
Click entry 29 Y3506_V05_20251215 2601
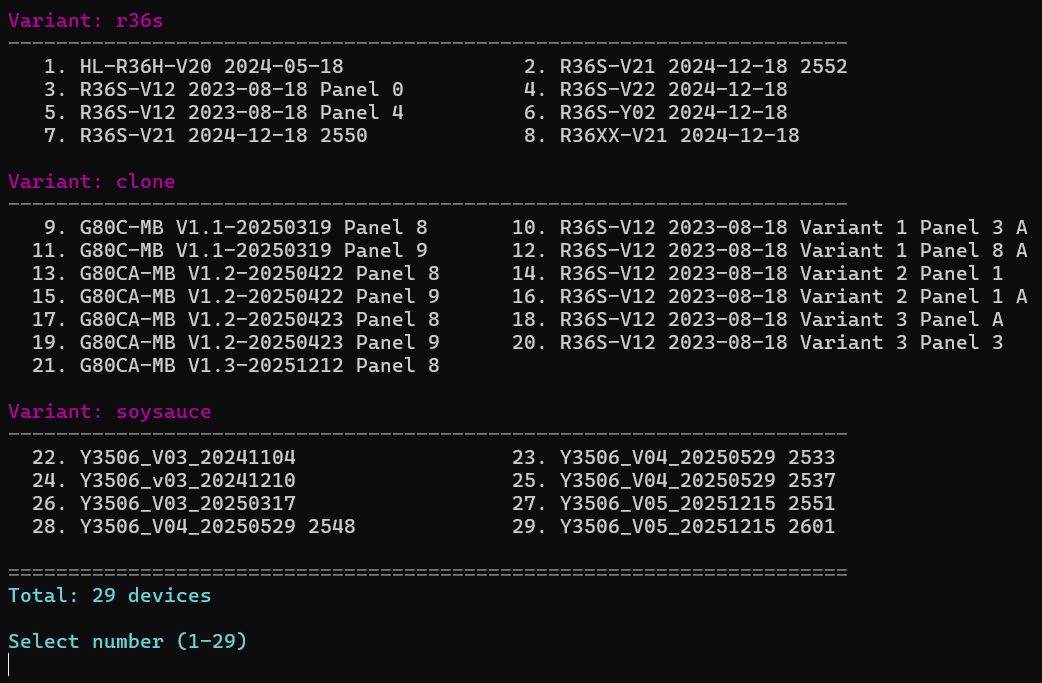pos(673,526)
